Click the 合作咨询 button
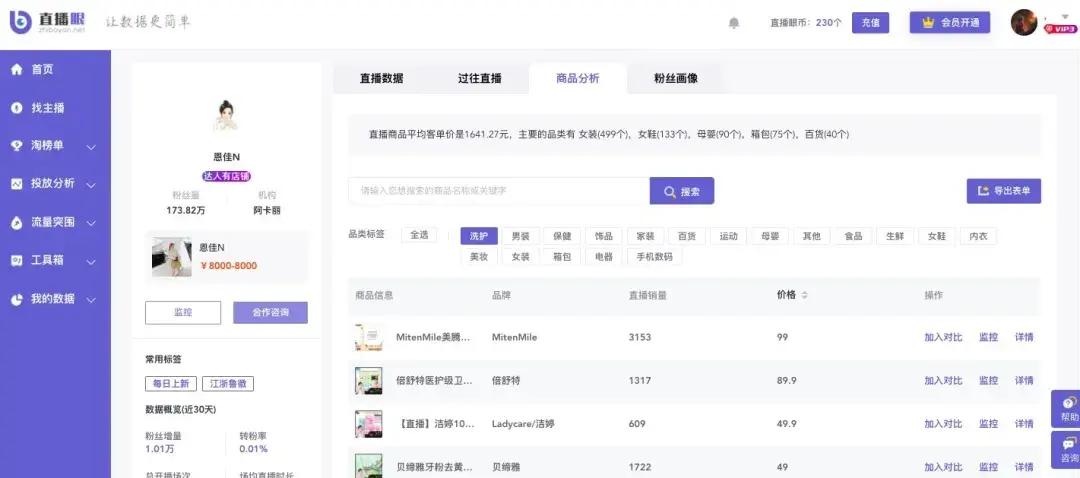 point(270,312)
